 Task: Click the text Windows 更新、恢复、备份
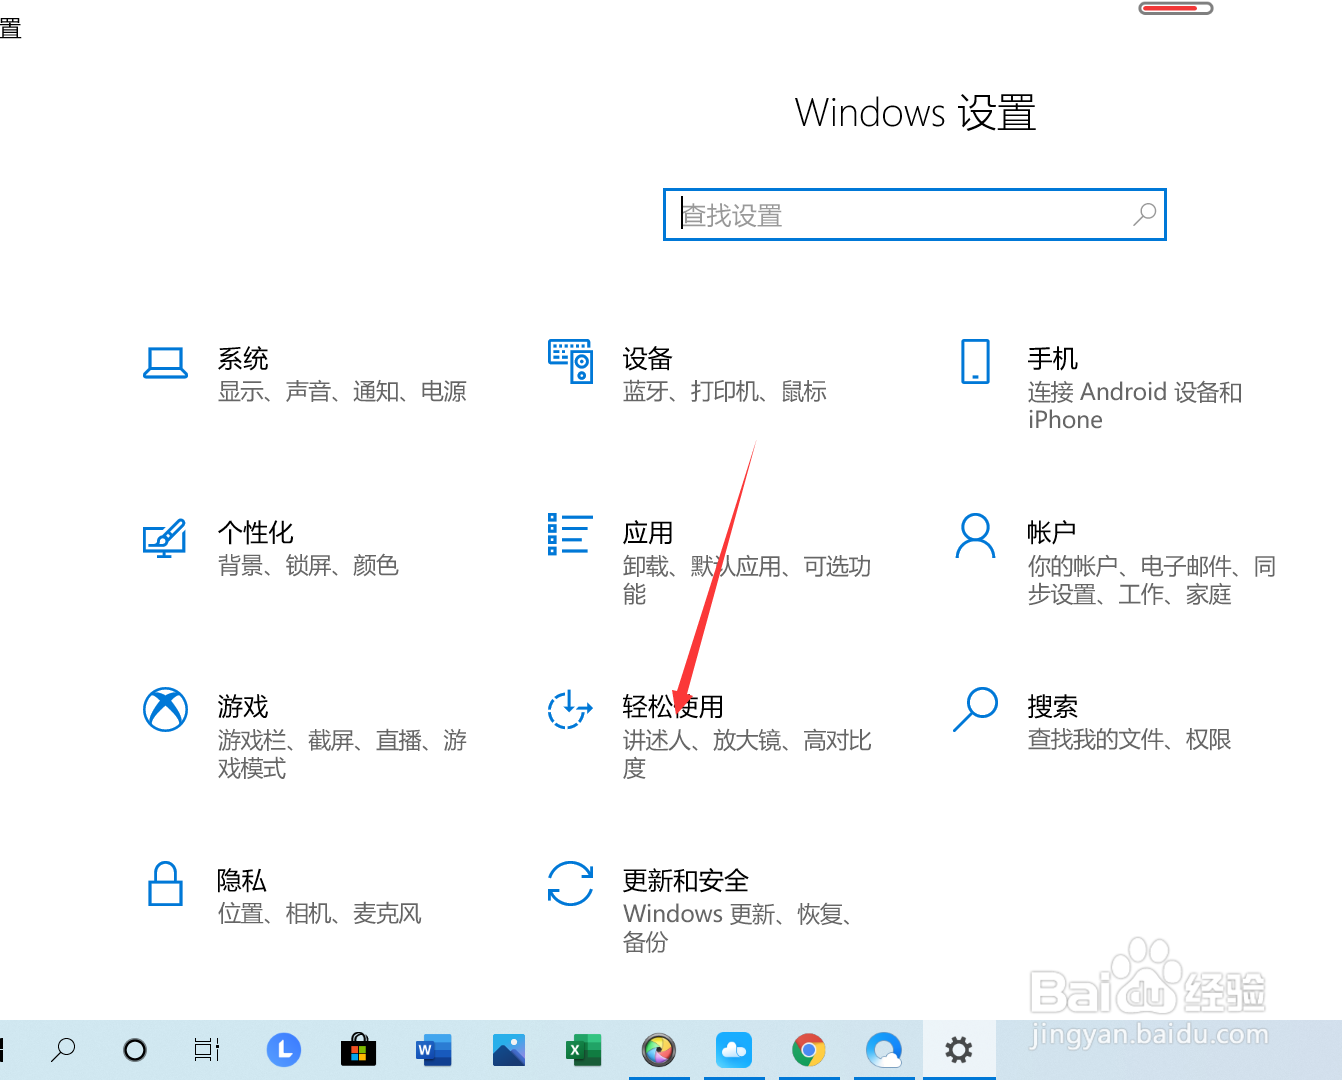click(x=737, y=928)
